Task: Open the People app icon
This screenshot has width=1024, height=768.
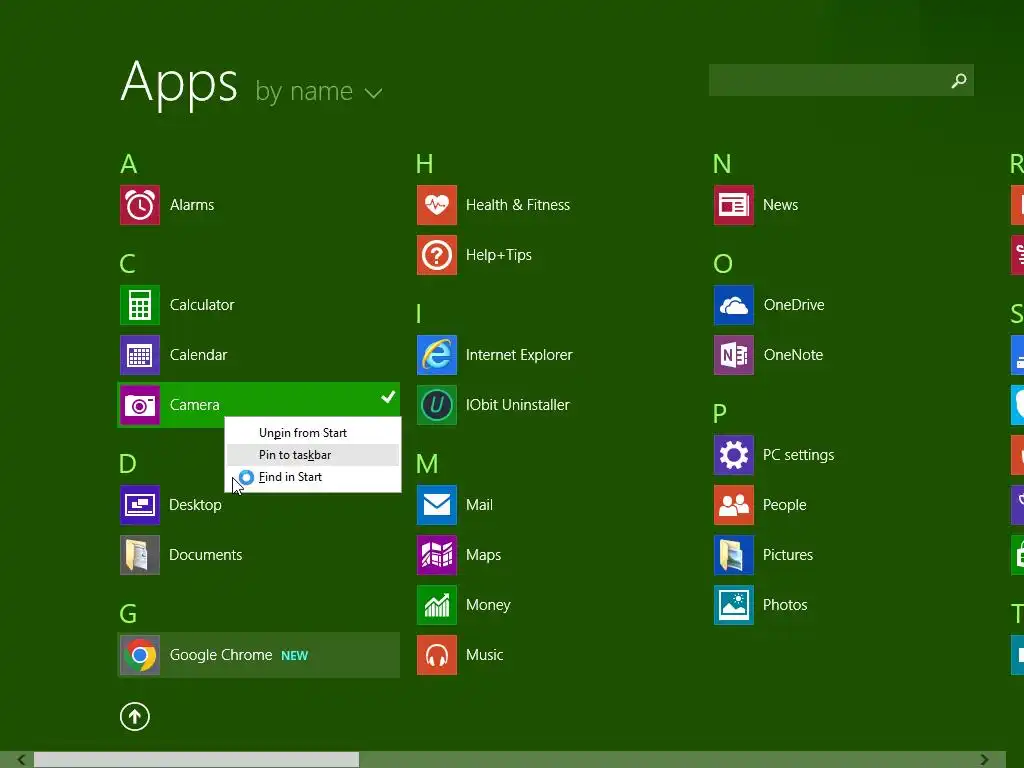Action: 734,505
